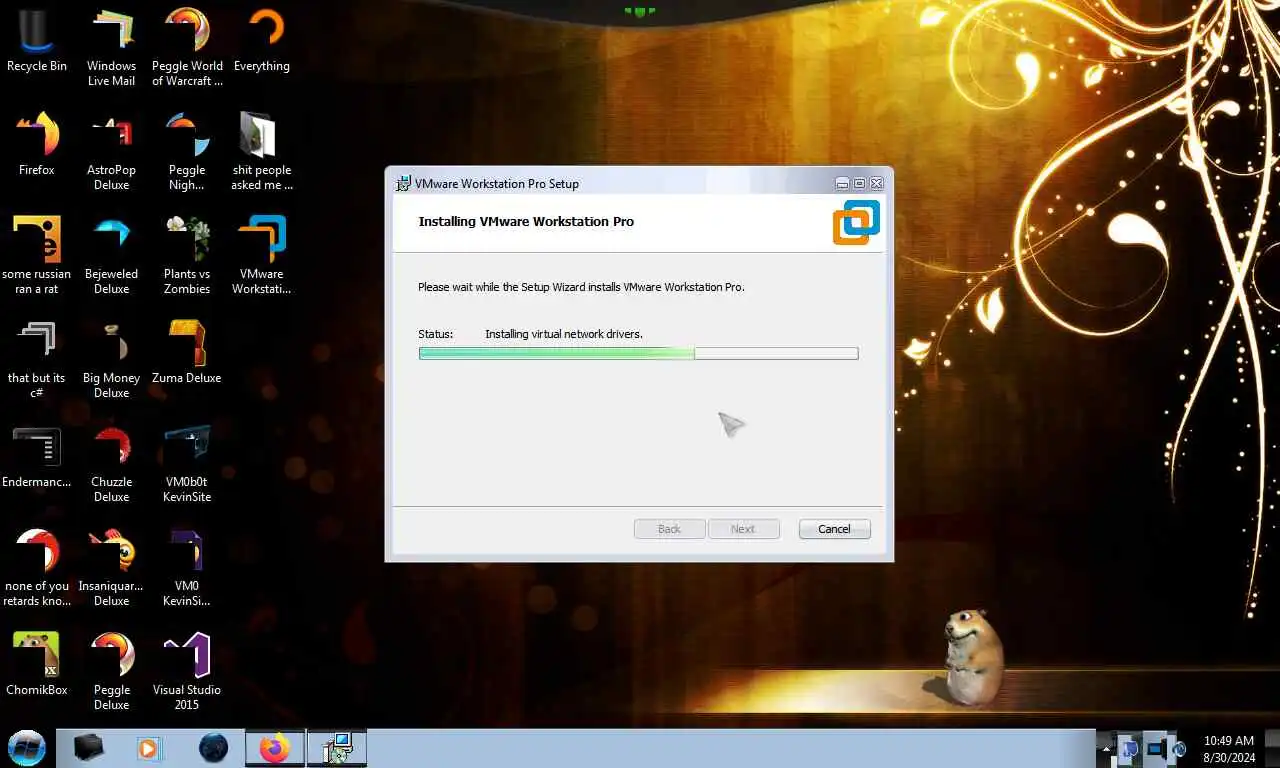Viewport: 1280px width, 768px height.
Task: Select the Zuma Deluxe desktop icon
Action: (x=187, y=353)
